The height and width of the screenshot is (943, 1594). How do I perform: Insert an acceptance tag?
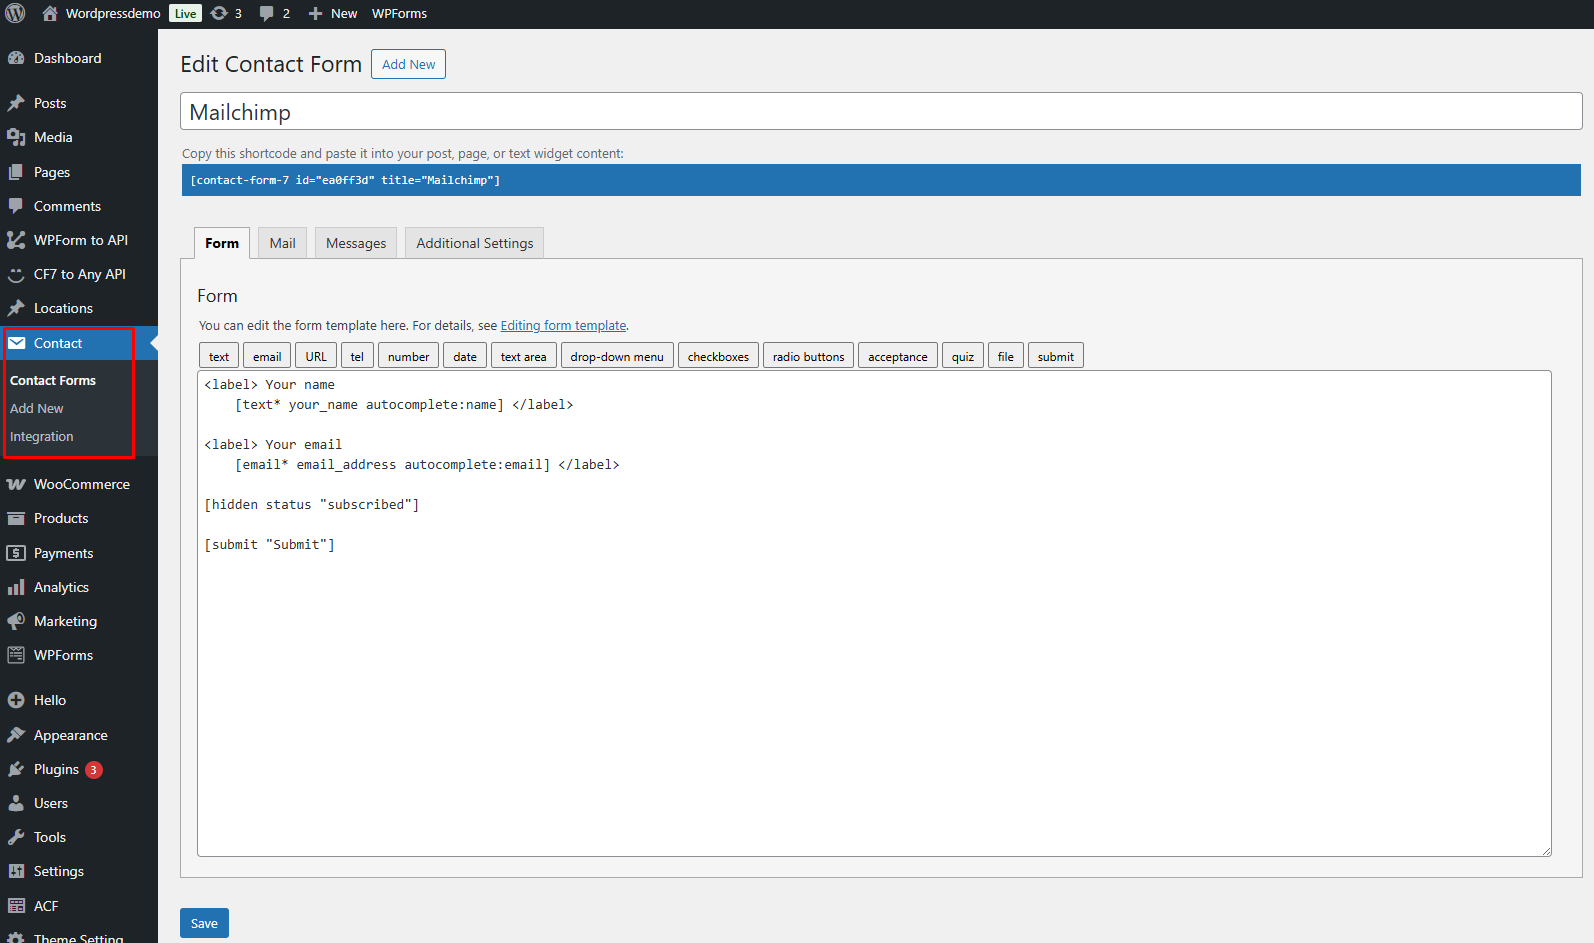tap(898, 356)
